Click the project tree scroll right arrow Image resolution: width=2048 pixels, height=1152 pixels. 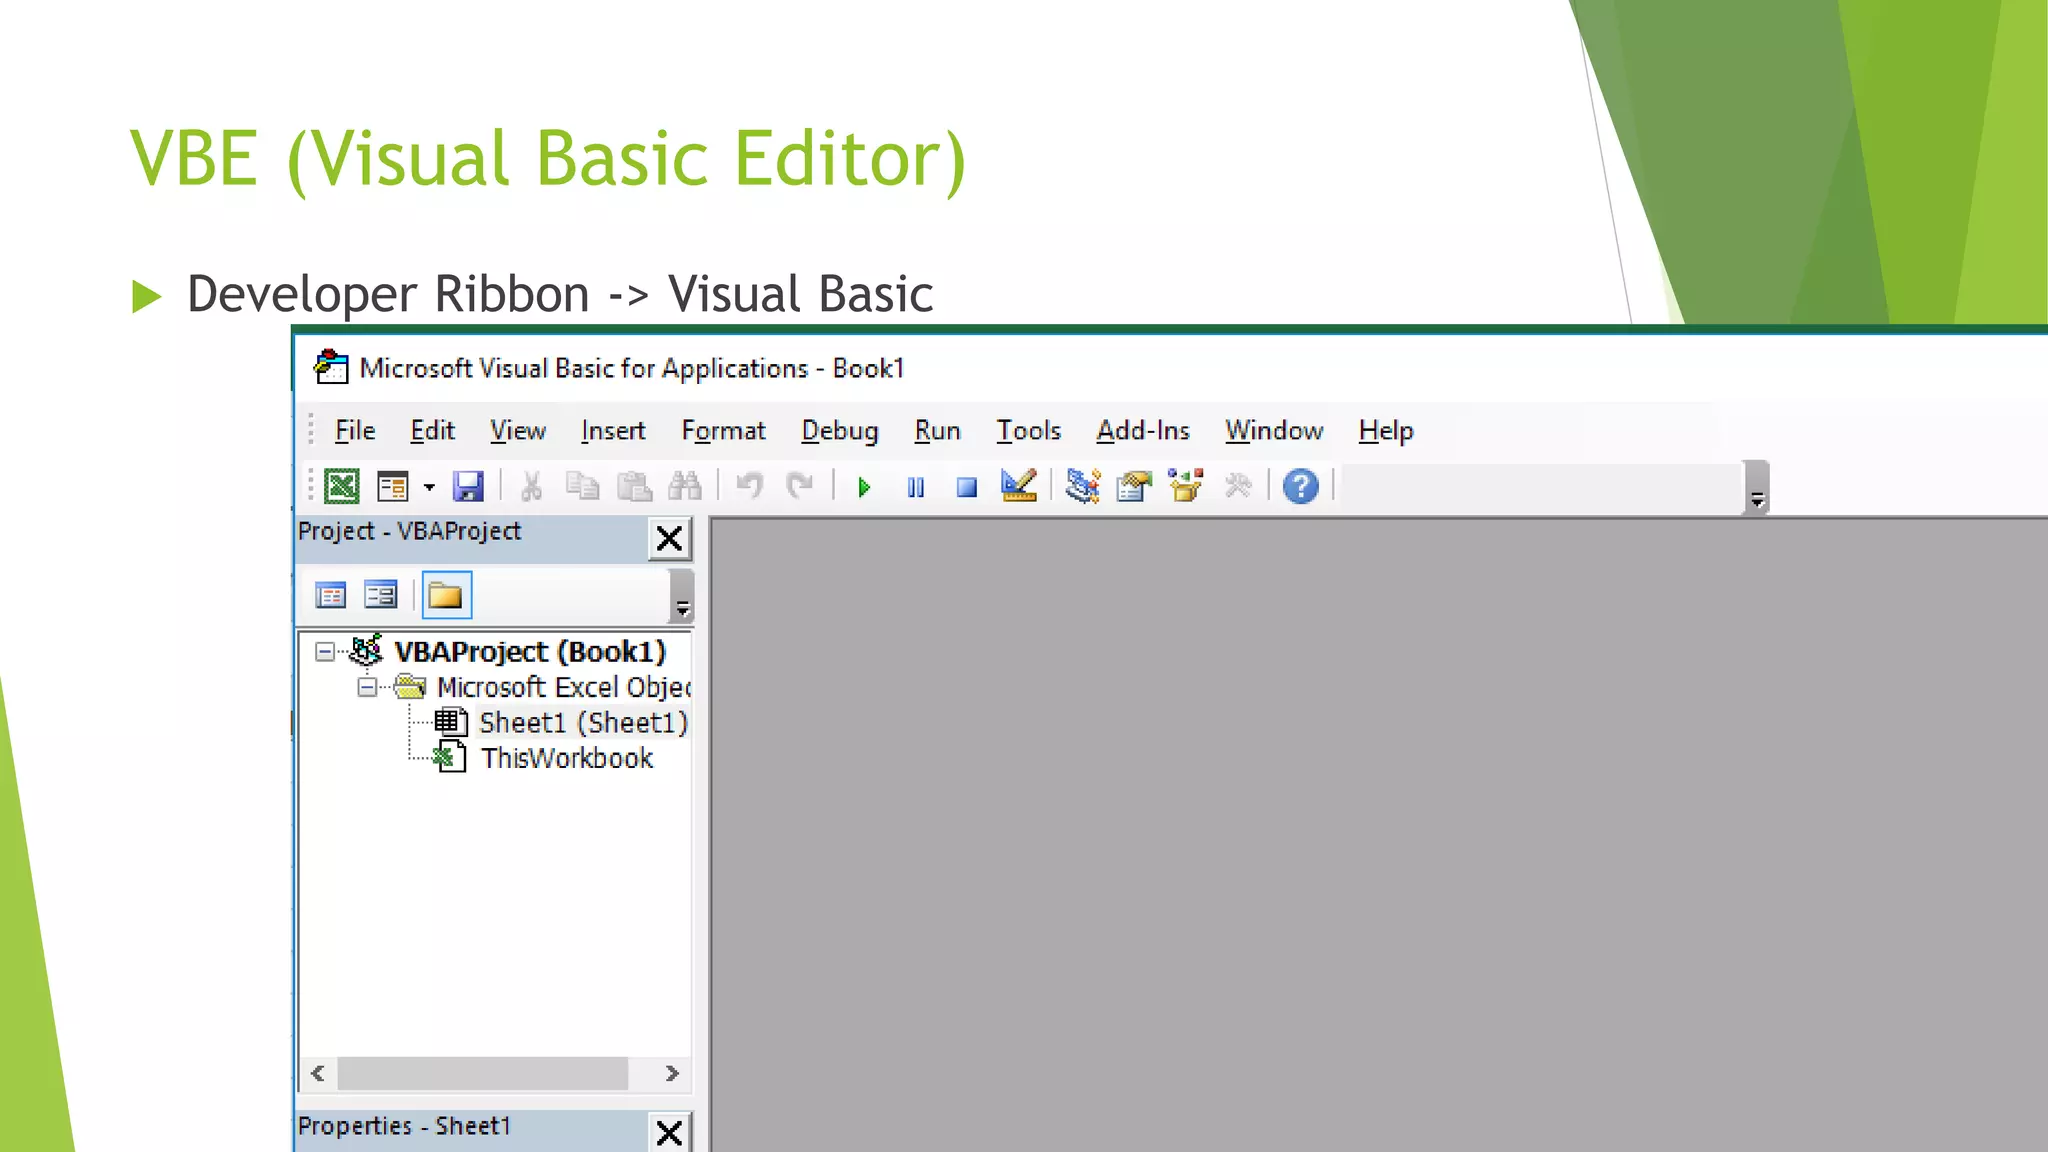672,1073
